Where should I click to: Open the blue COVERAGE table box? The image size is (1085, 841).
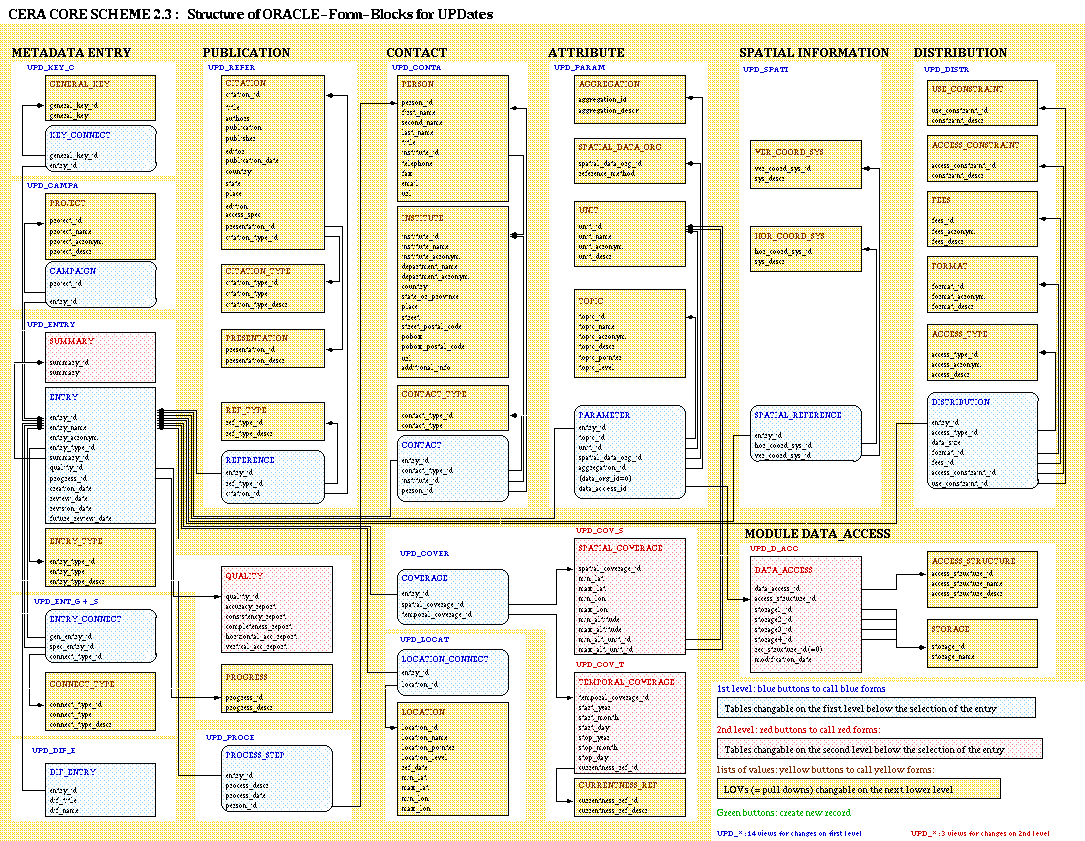click(x=453, y=596)
